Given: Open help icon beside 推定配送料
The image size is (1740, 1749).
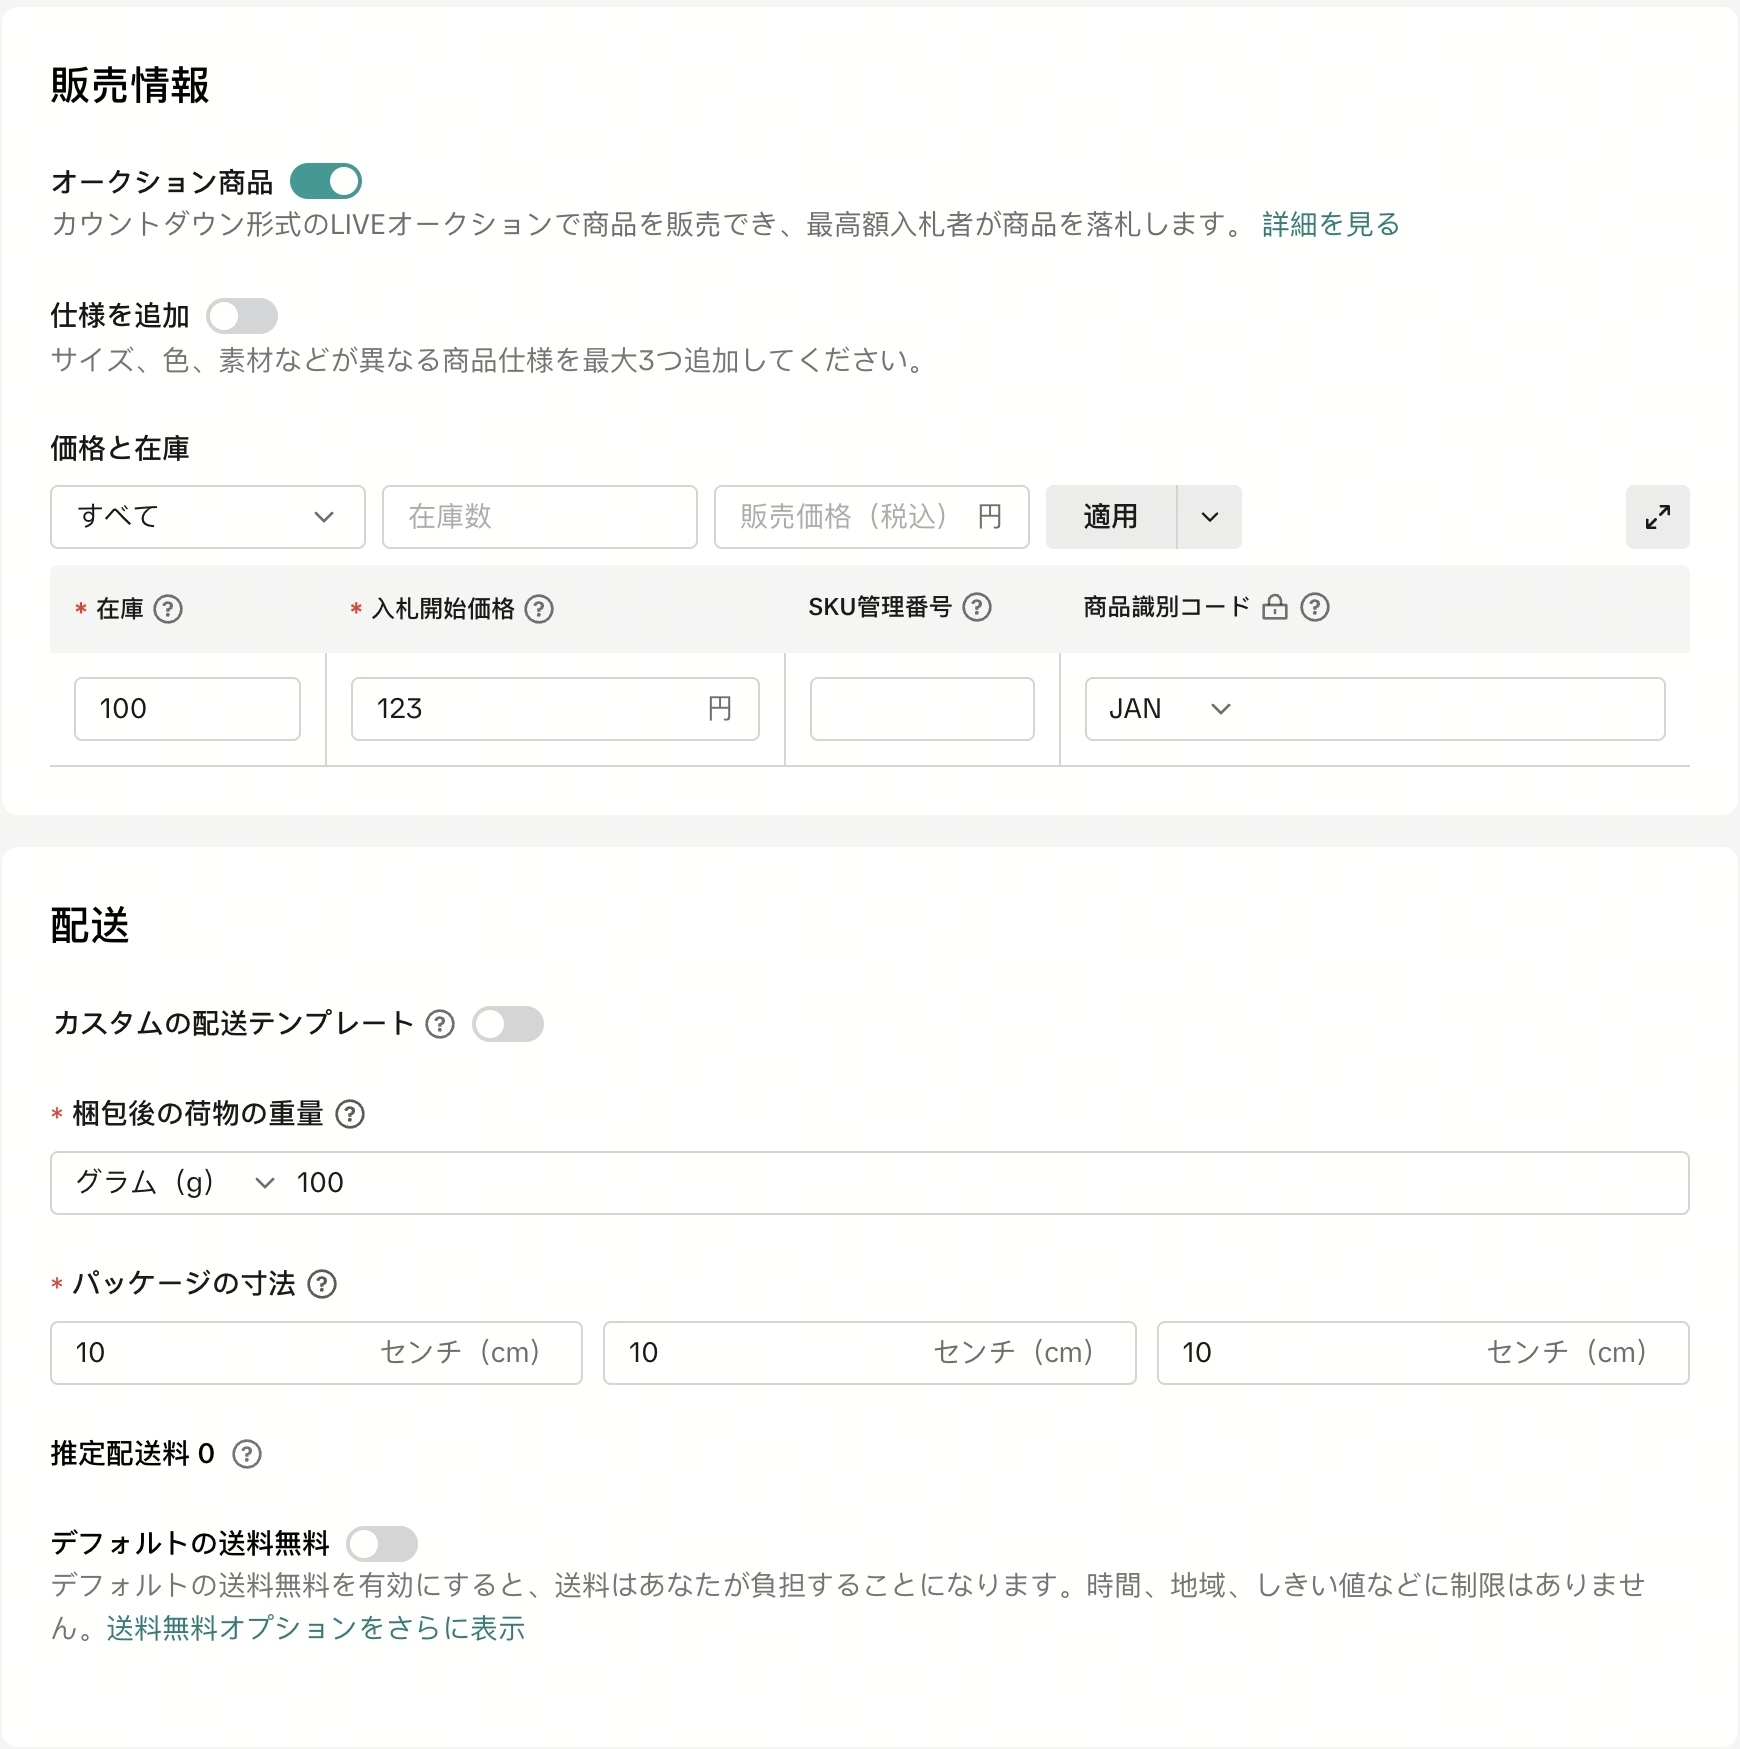Looking at the screenshot, I should point(247,1453).
